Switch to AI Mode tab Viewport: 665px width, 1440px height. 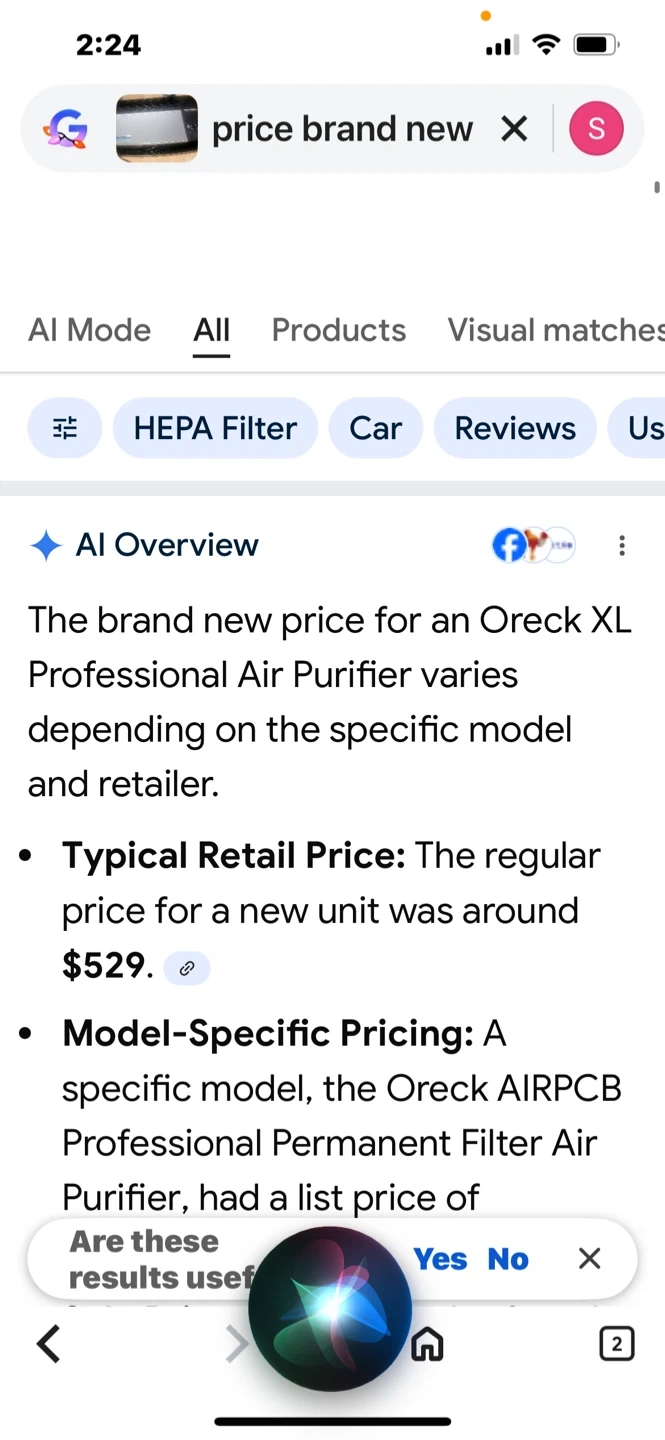(x=90, y=330)
